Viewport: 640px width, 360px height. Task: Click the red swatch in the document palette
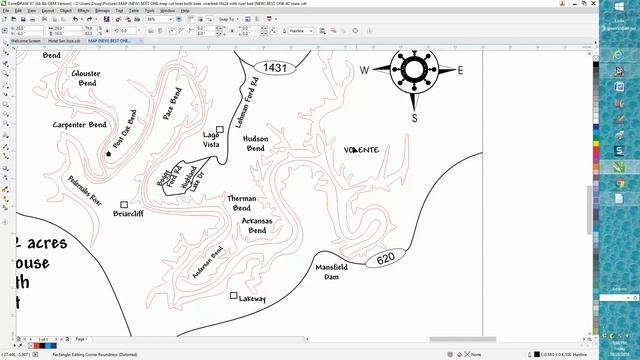pos(37,346)
